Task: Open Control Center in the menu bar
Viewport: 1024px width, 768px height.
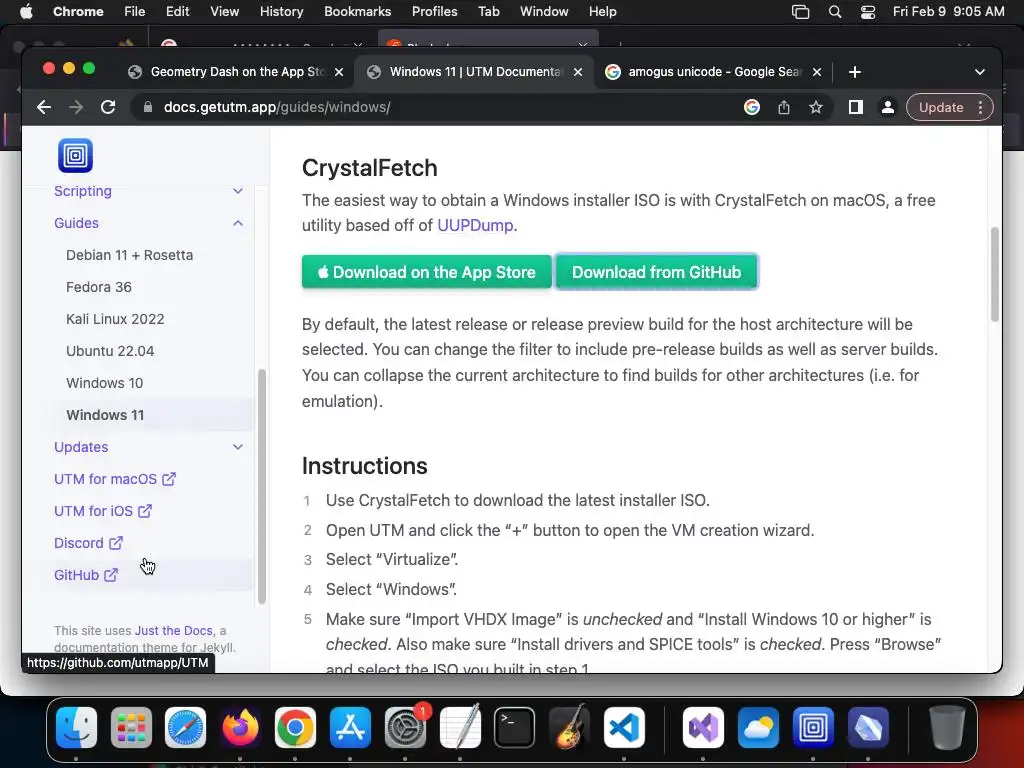Action: pyautogui.click(x=868, y=12)
